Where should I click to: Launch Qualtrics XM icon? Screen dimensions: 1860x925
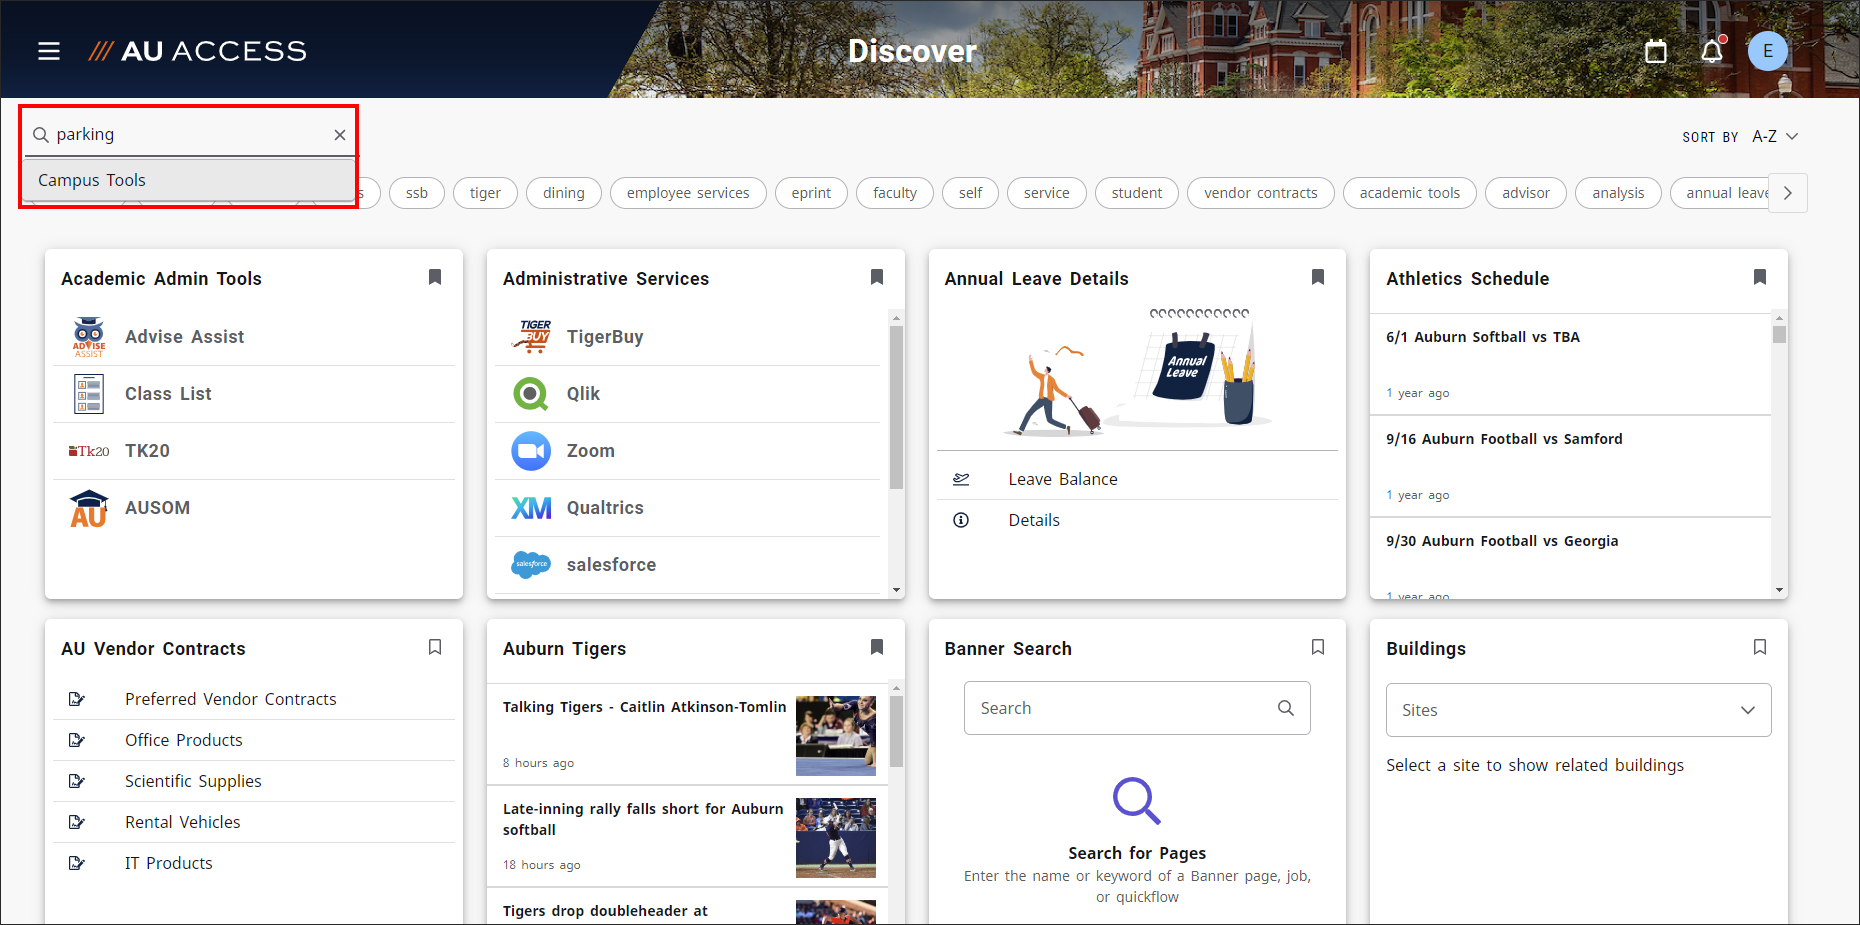click(x=531, y=508)
